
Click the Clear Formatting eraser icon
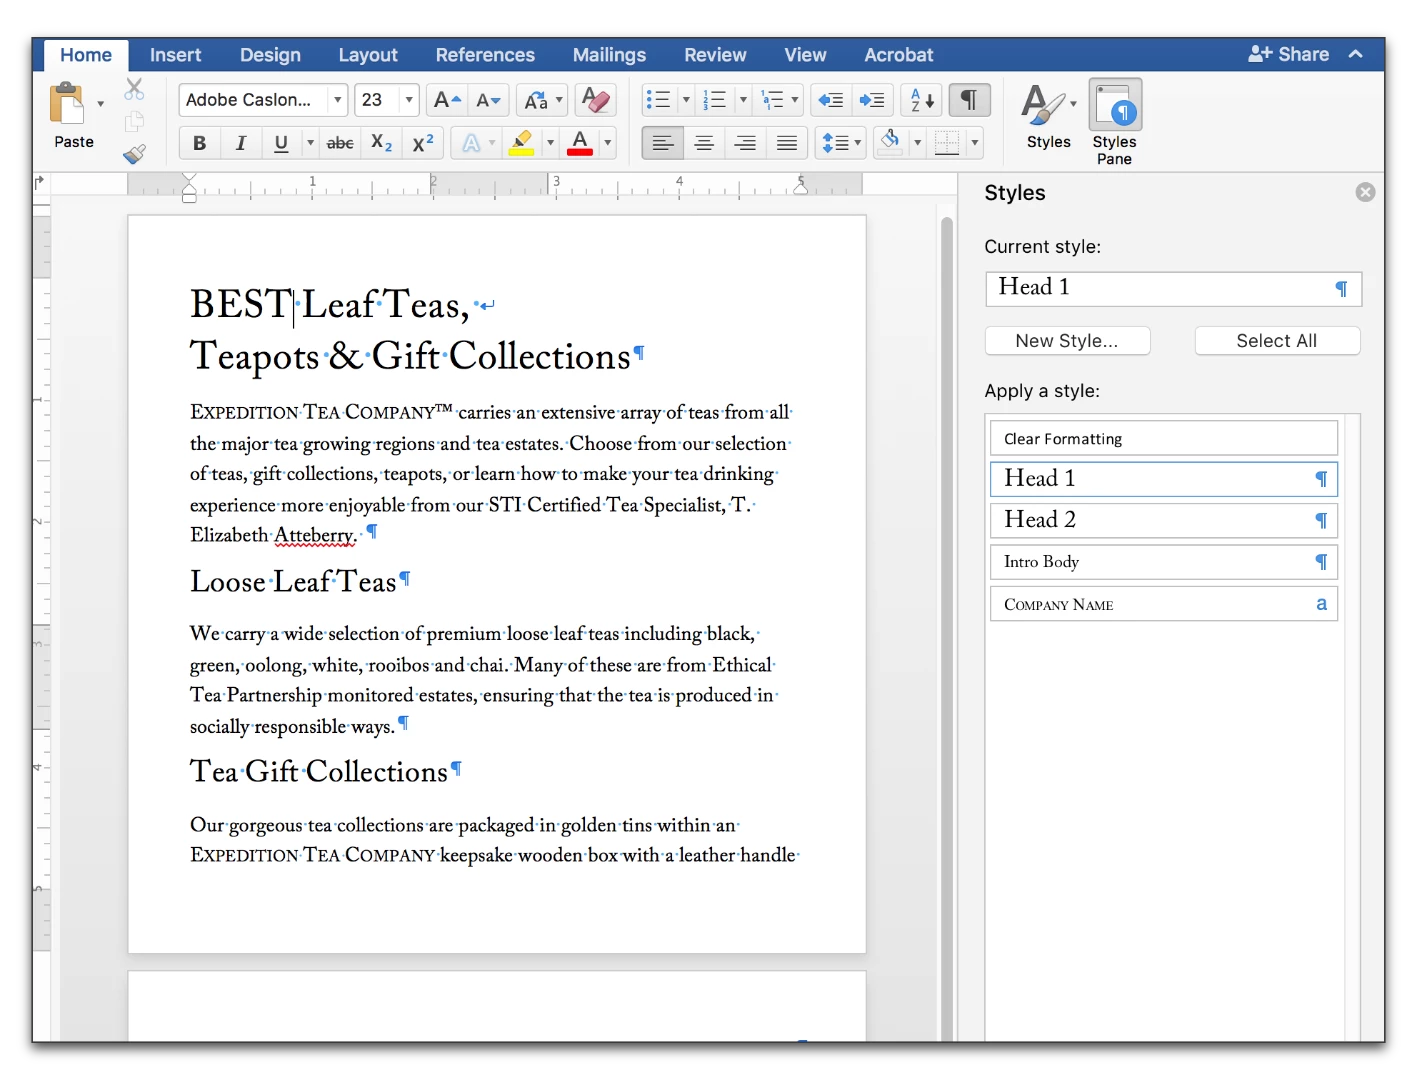pos(595,100)
